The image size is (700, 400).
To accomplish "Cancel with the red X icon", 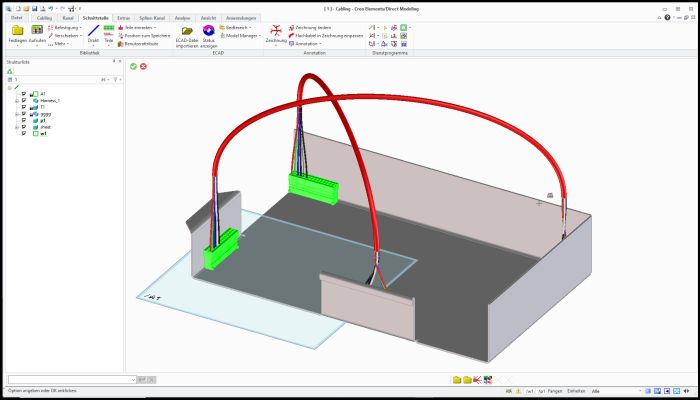I will [144, 66].
